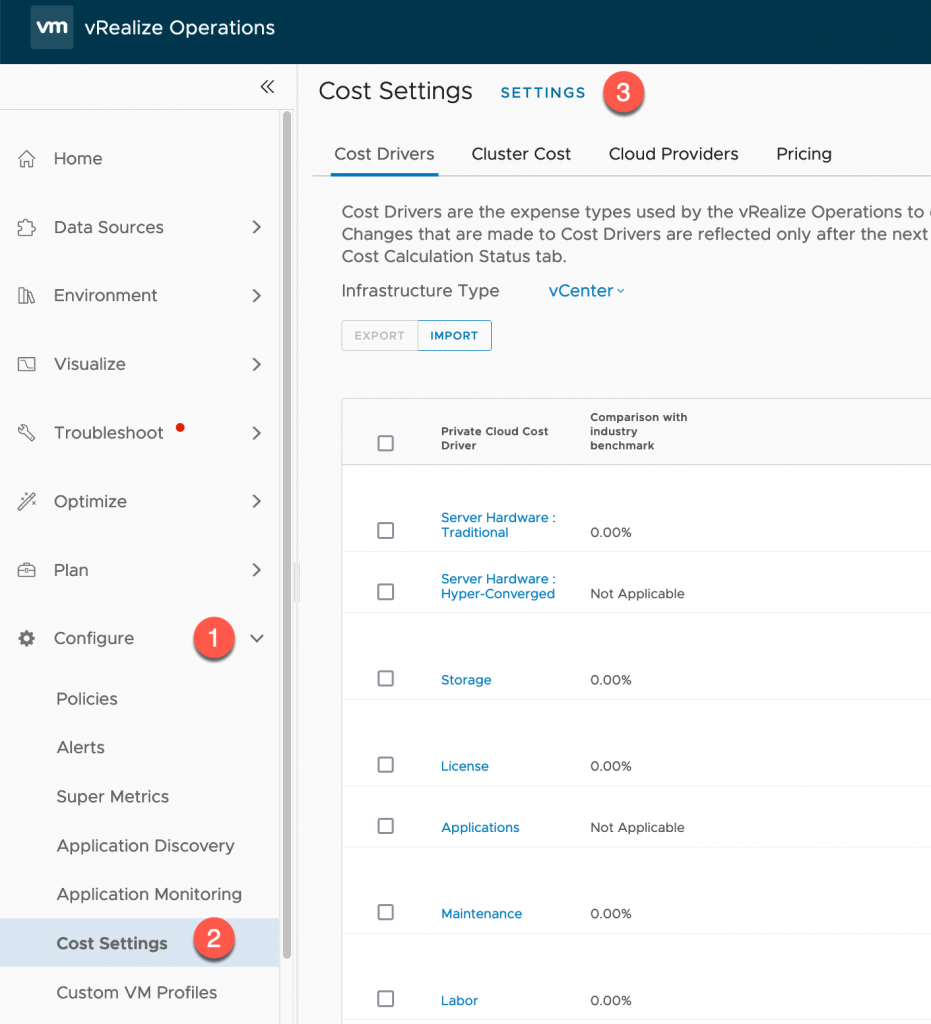Collapse the Configure section chevron
Screen dimensions: 931x1024
click(x=258, y=638)
